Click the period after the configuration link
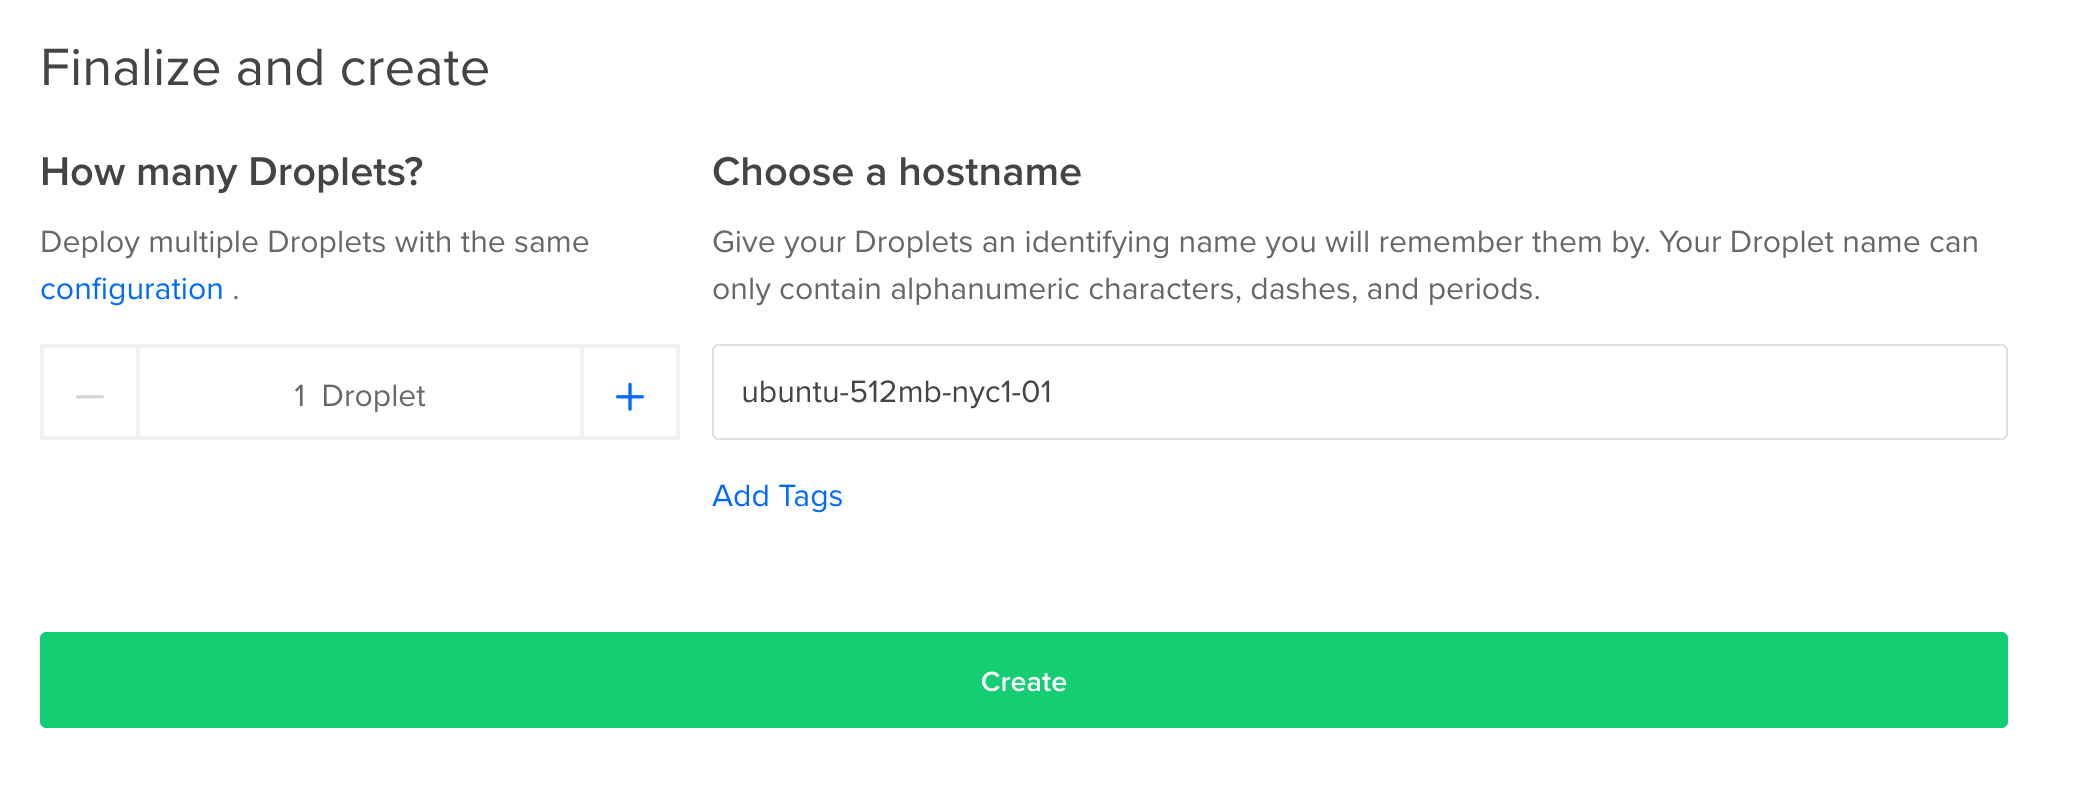 click(x=236, y=292)
